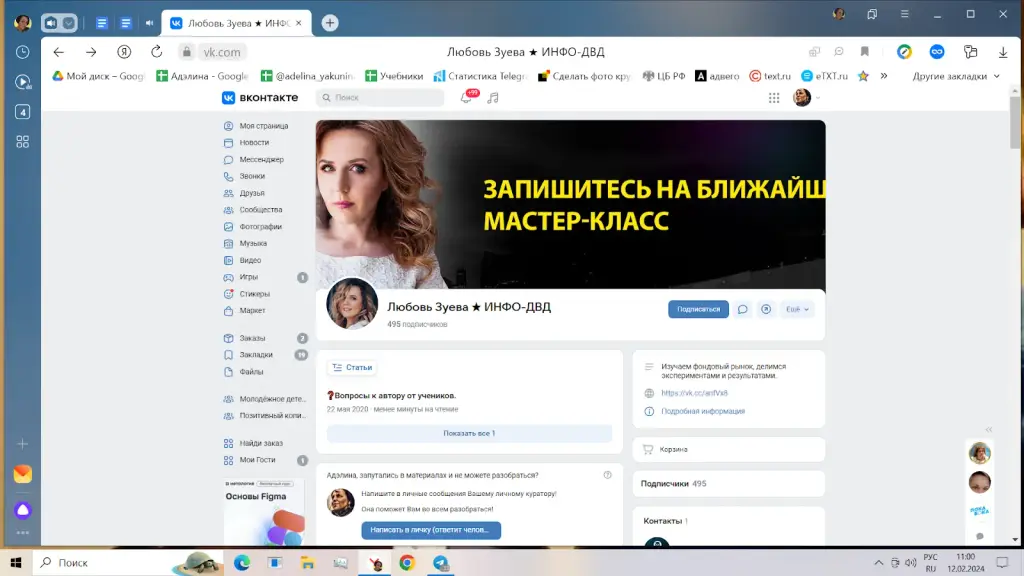Click the page bookmark icon in toolbar
Screen dimensions: 1024x576
pyautogui.click(x=865, y=52)
